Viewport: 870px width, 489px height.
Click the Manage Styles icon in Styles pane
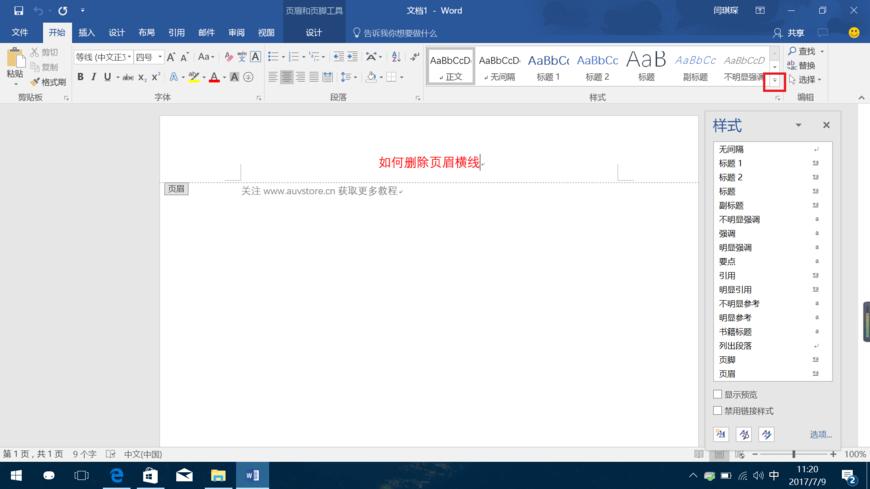click(x=766, y=434)
